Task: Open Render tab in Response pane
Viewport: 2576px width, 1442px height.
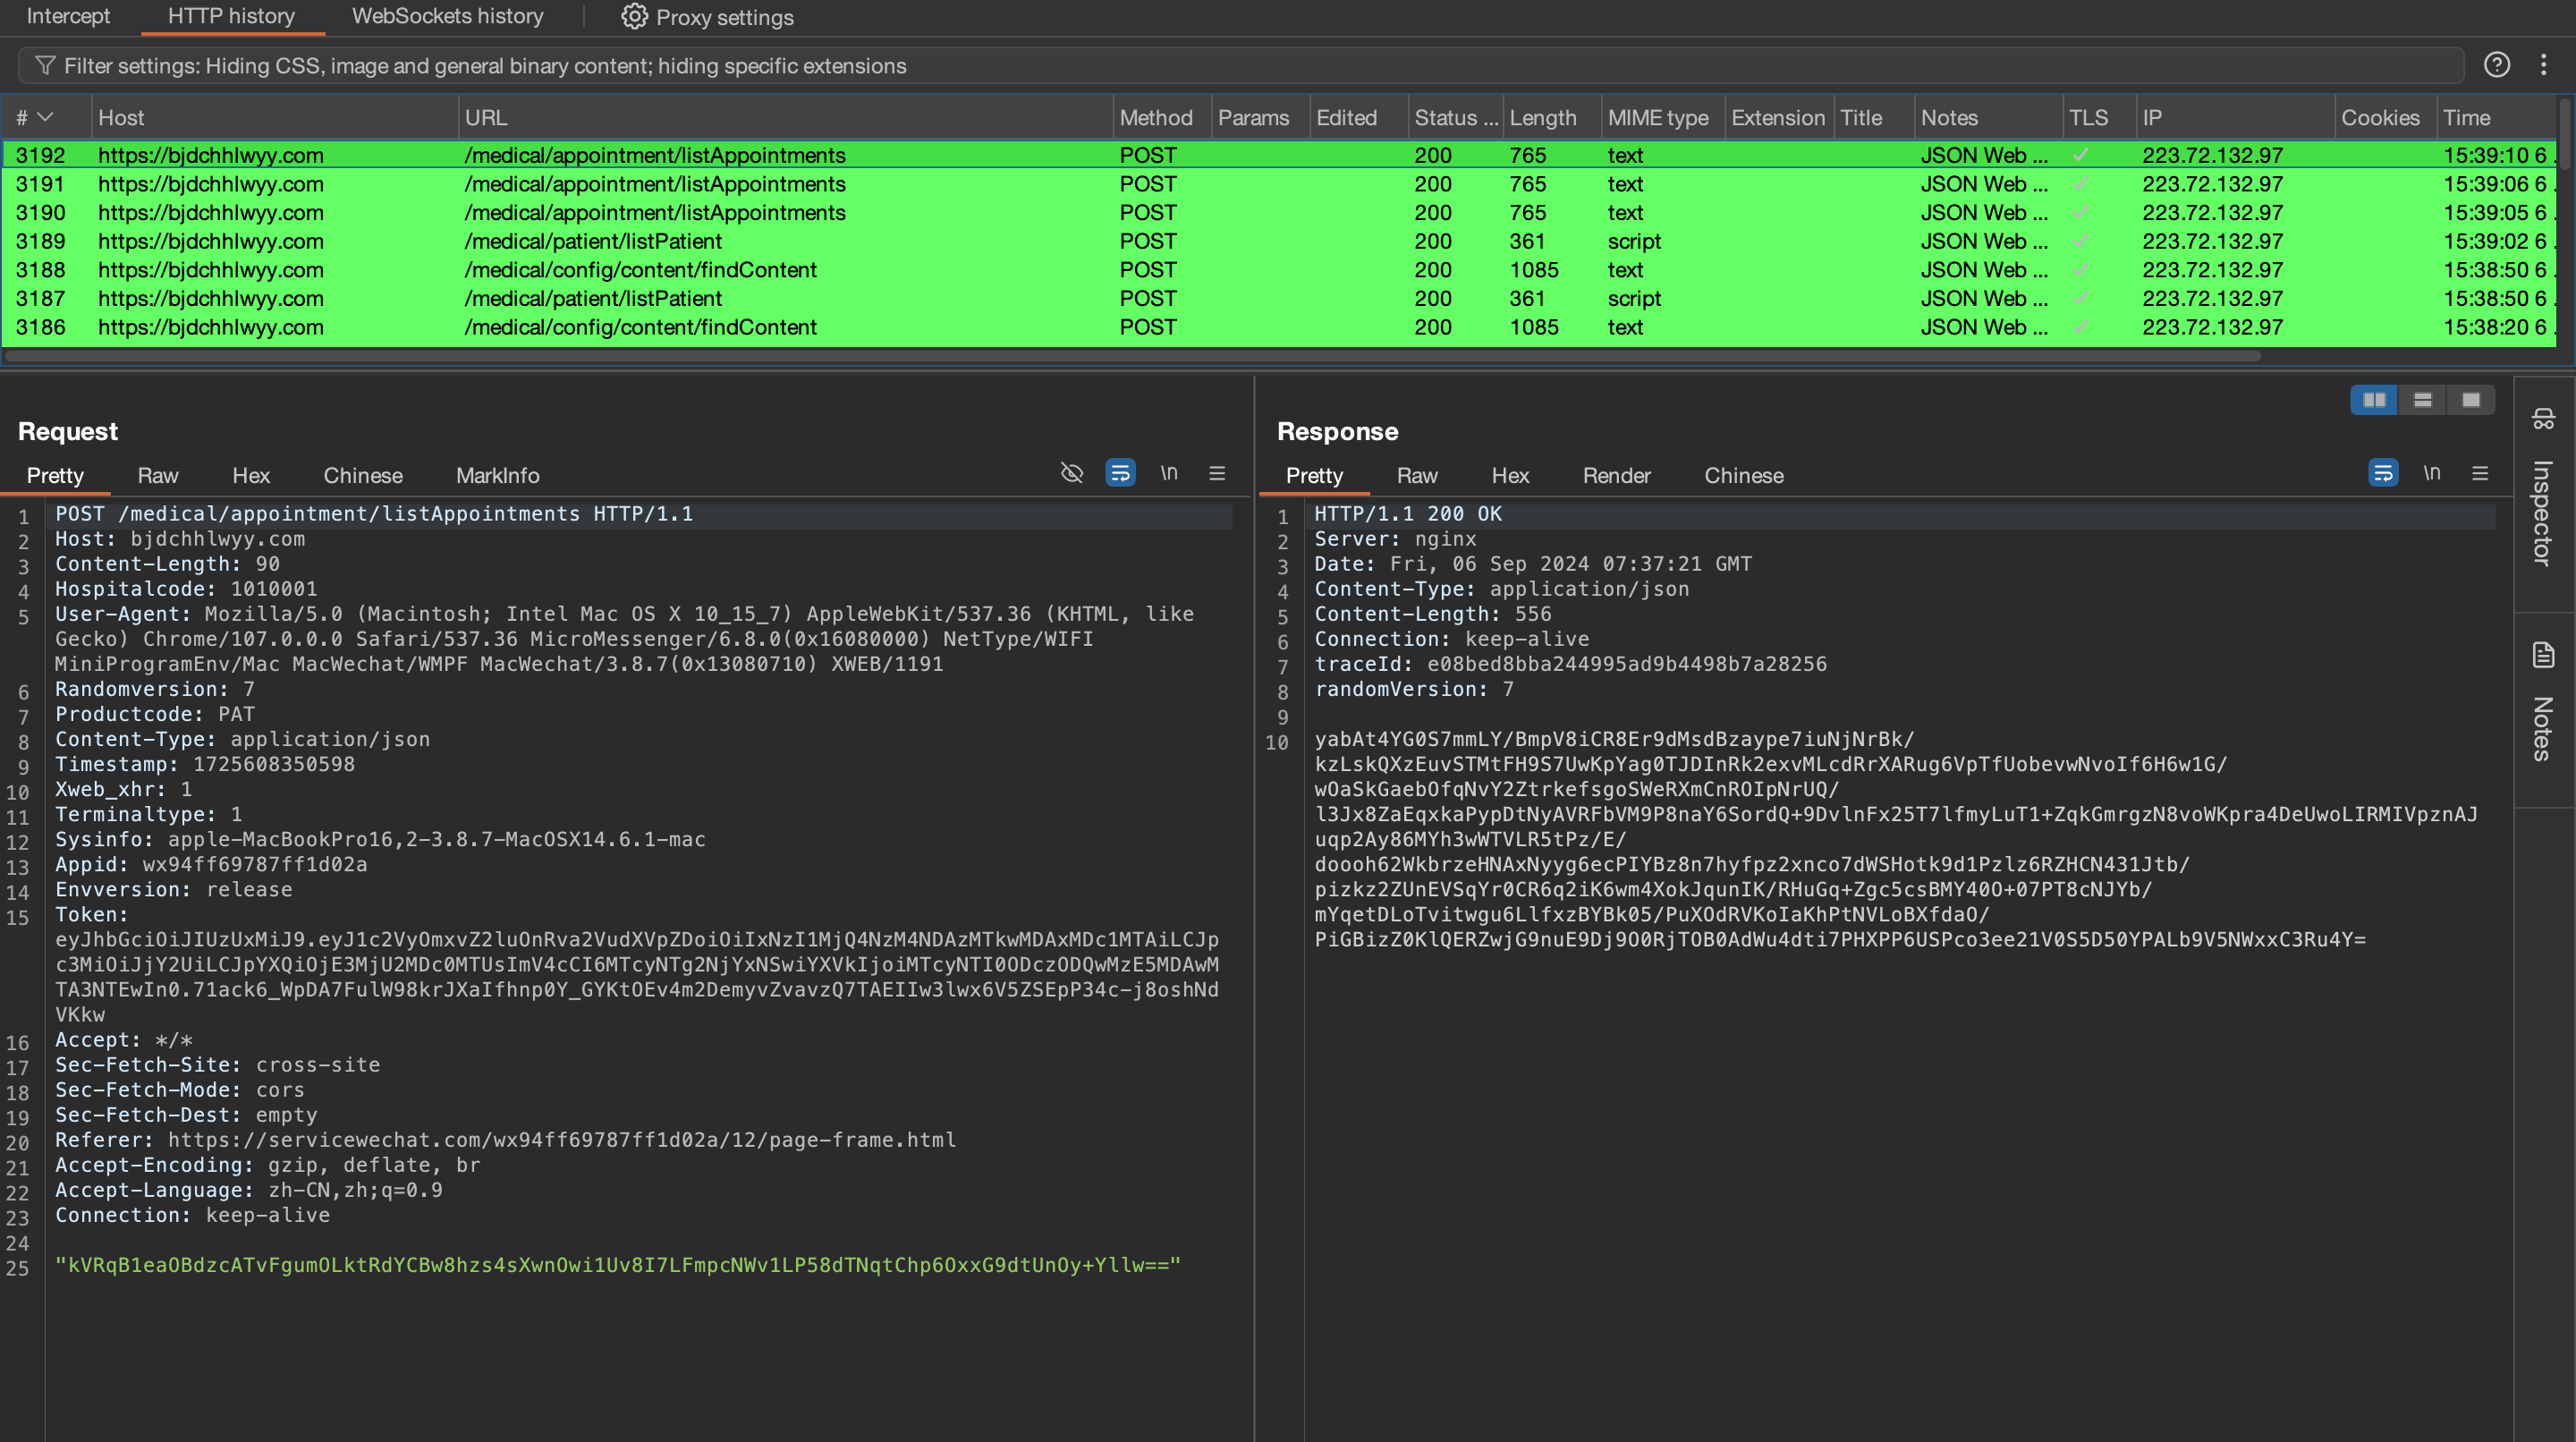Action: (x=1616, y=475)
